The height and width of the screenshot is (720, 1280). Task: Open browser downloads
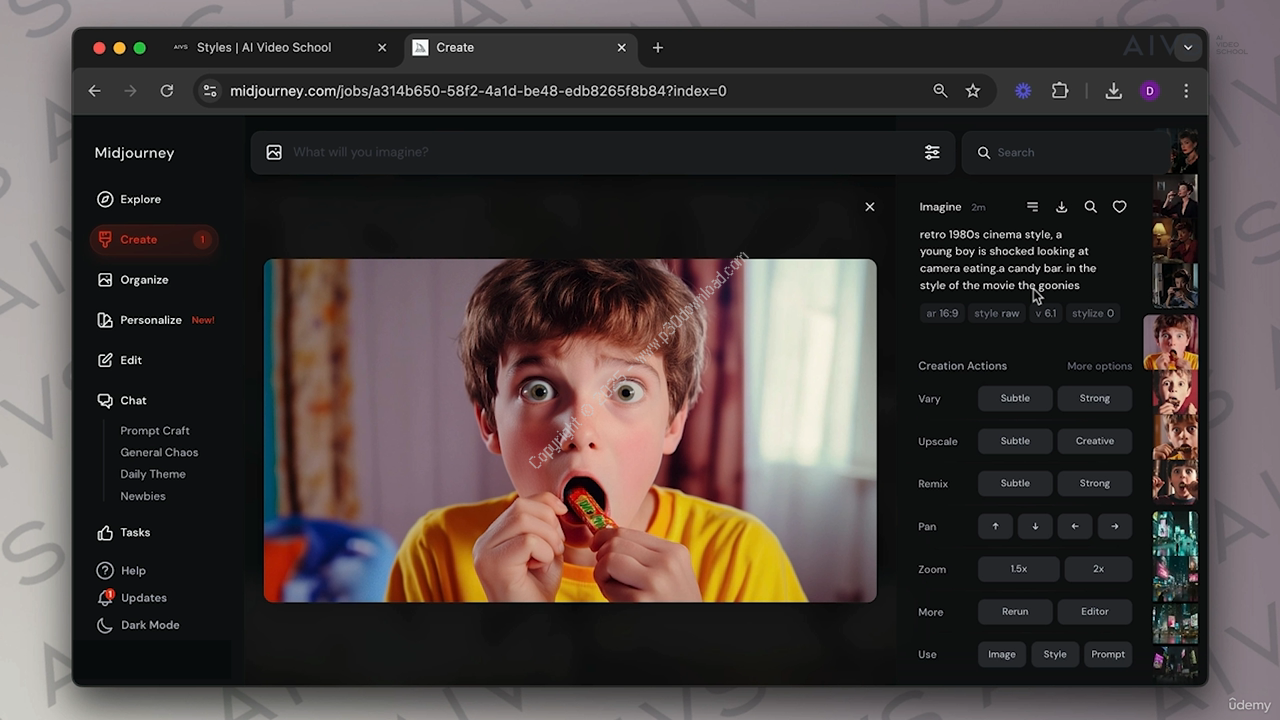(1113, 91)
